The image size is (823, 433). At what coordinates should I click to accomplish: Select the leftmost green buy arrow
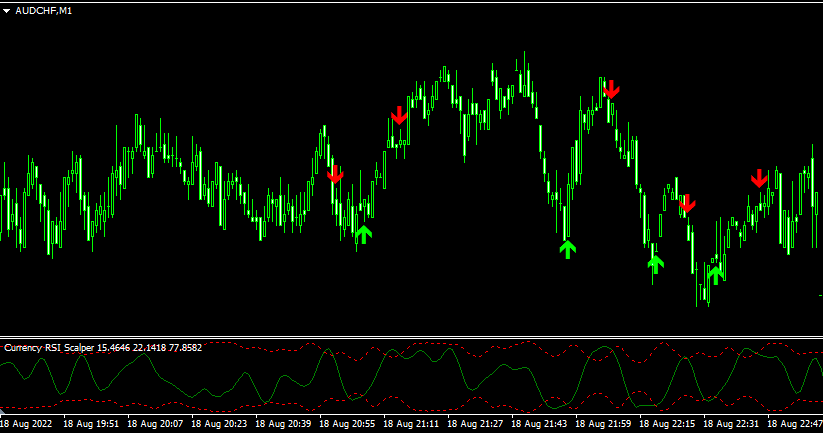pos(363,234)
